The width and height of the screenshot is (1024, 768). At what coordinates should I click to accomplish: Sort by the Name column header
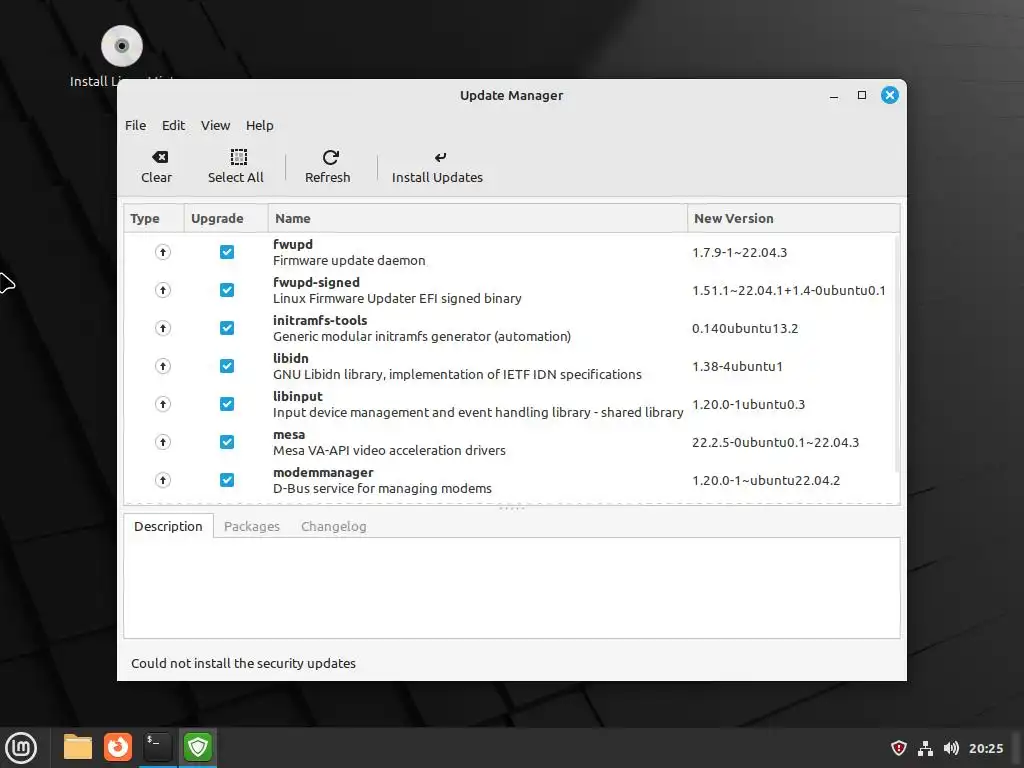pyautogui.click(x=477, y=218)
